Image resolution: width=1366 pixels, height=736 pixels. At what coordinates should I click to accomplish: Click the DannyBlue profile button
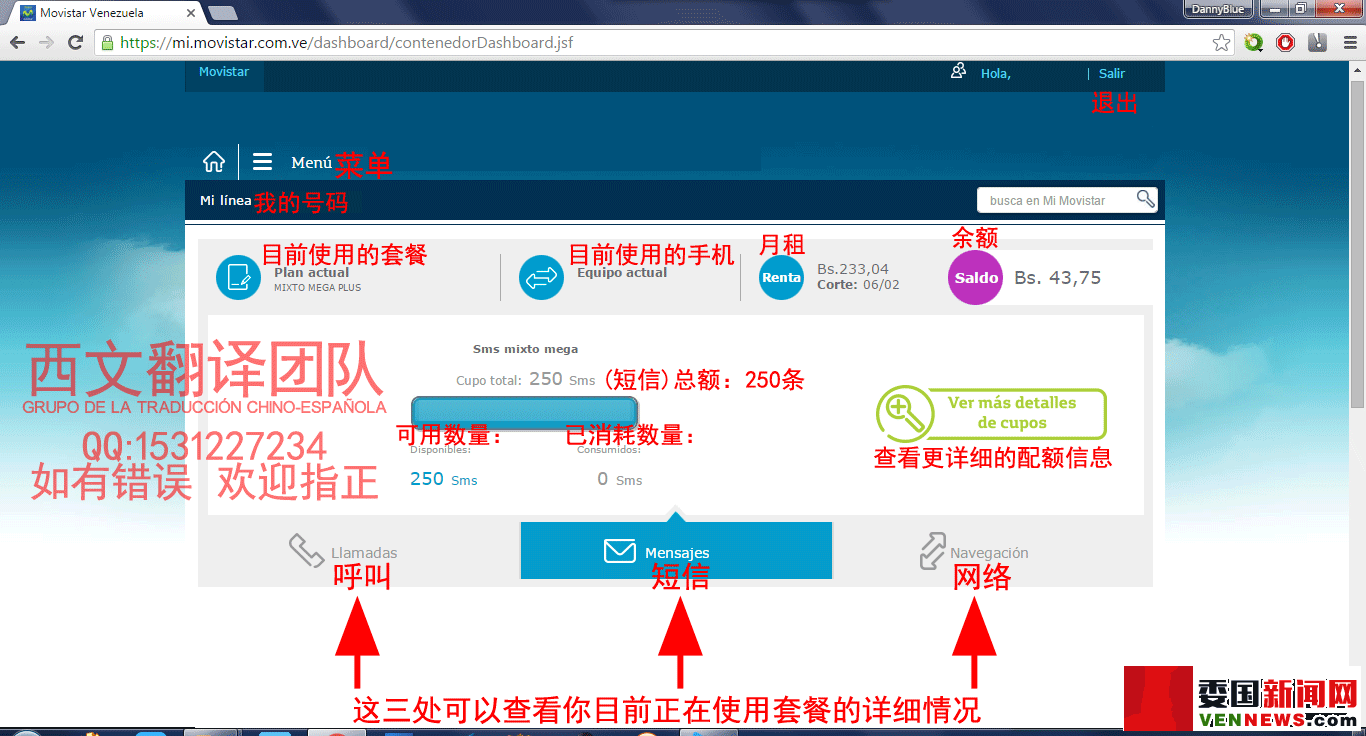click(x=1218, y=9)
